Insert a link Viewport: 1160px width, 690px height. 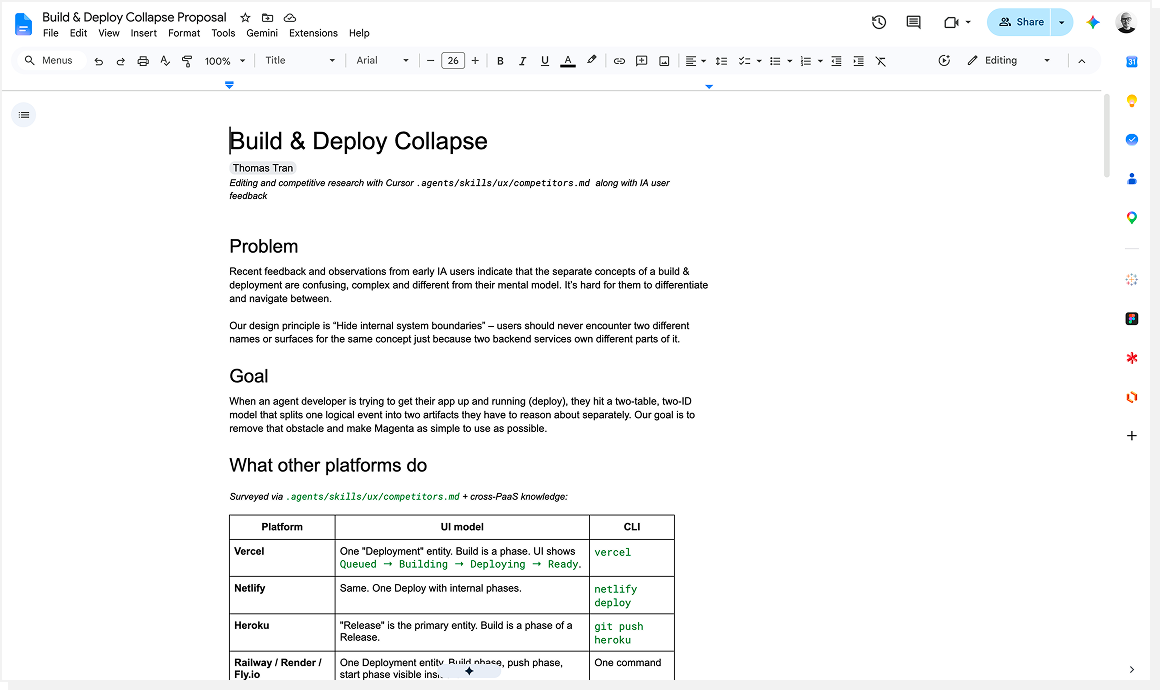[x=619, y=61]
